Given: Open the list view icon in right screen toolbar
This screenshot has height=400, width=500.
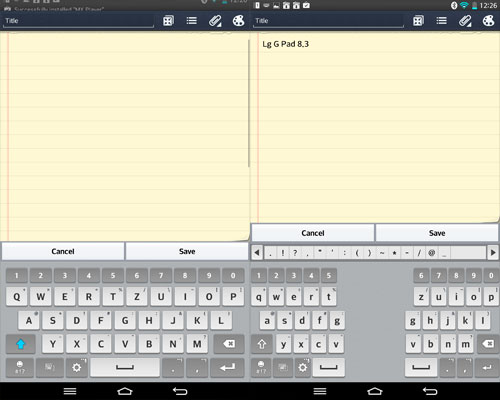Looking at the screenshot, I should [442, 21].
